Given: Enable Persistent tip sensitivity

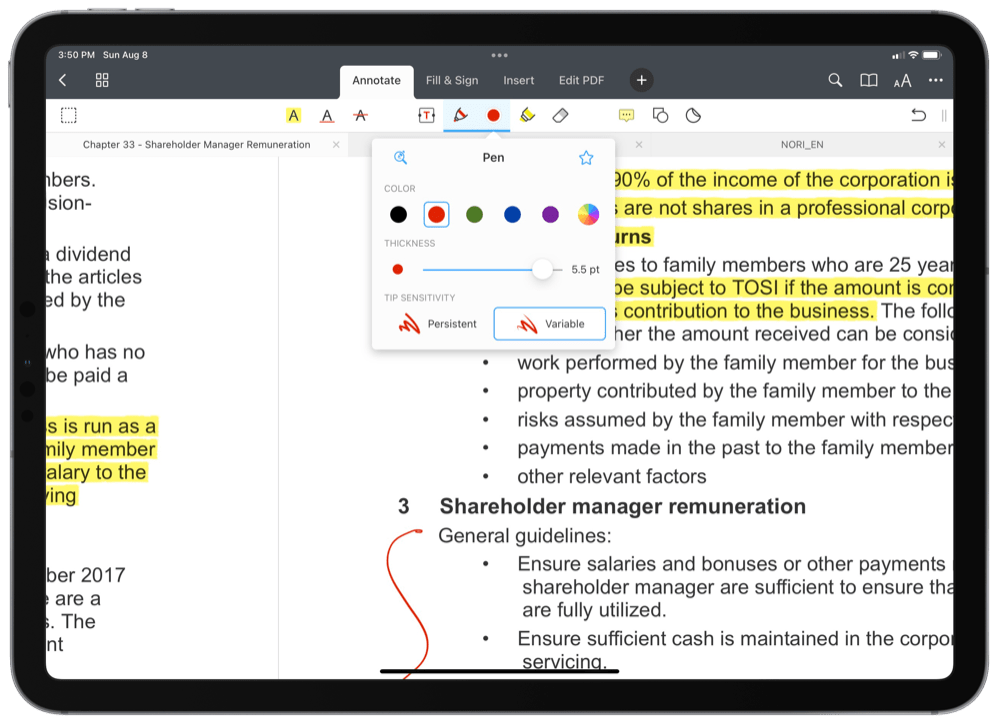Looking at the screenshot, I should click(x=438, y=323).
